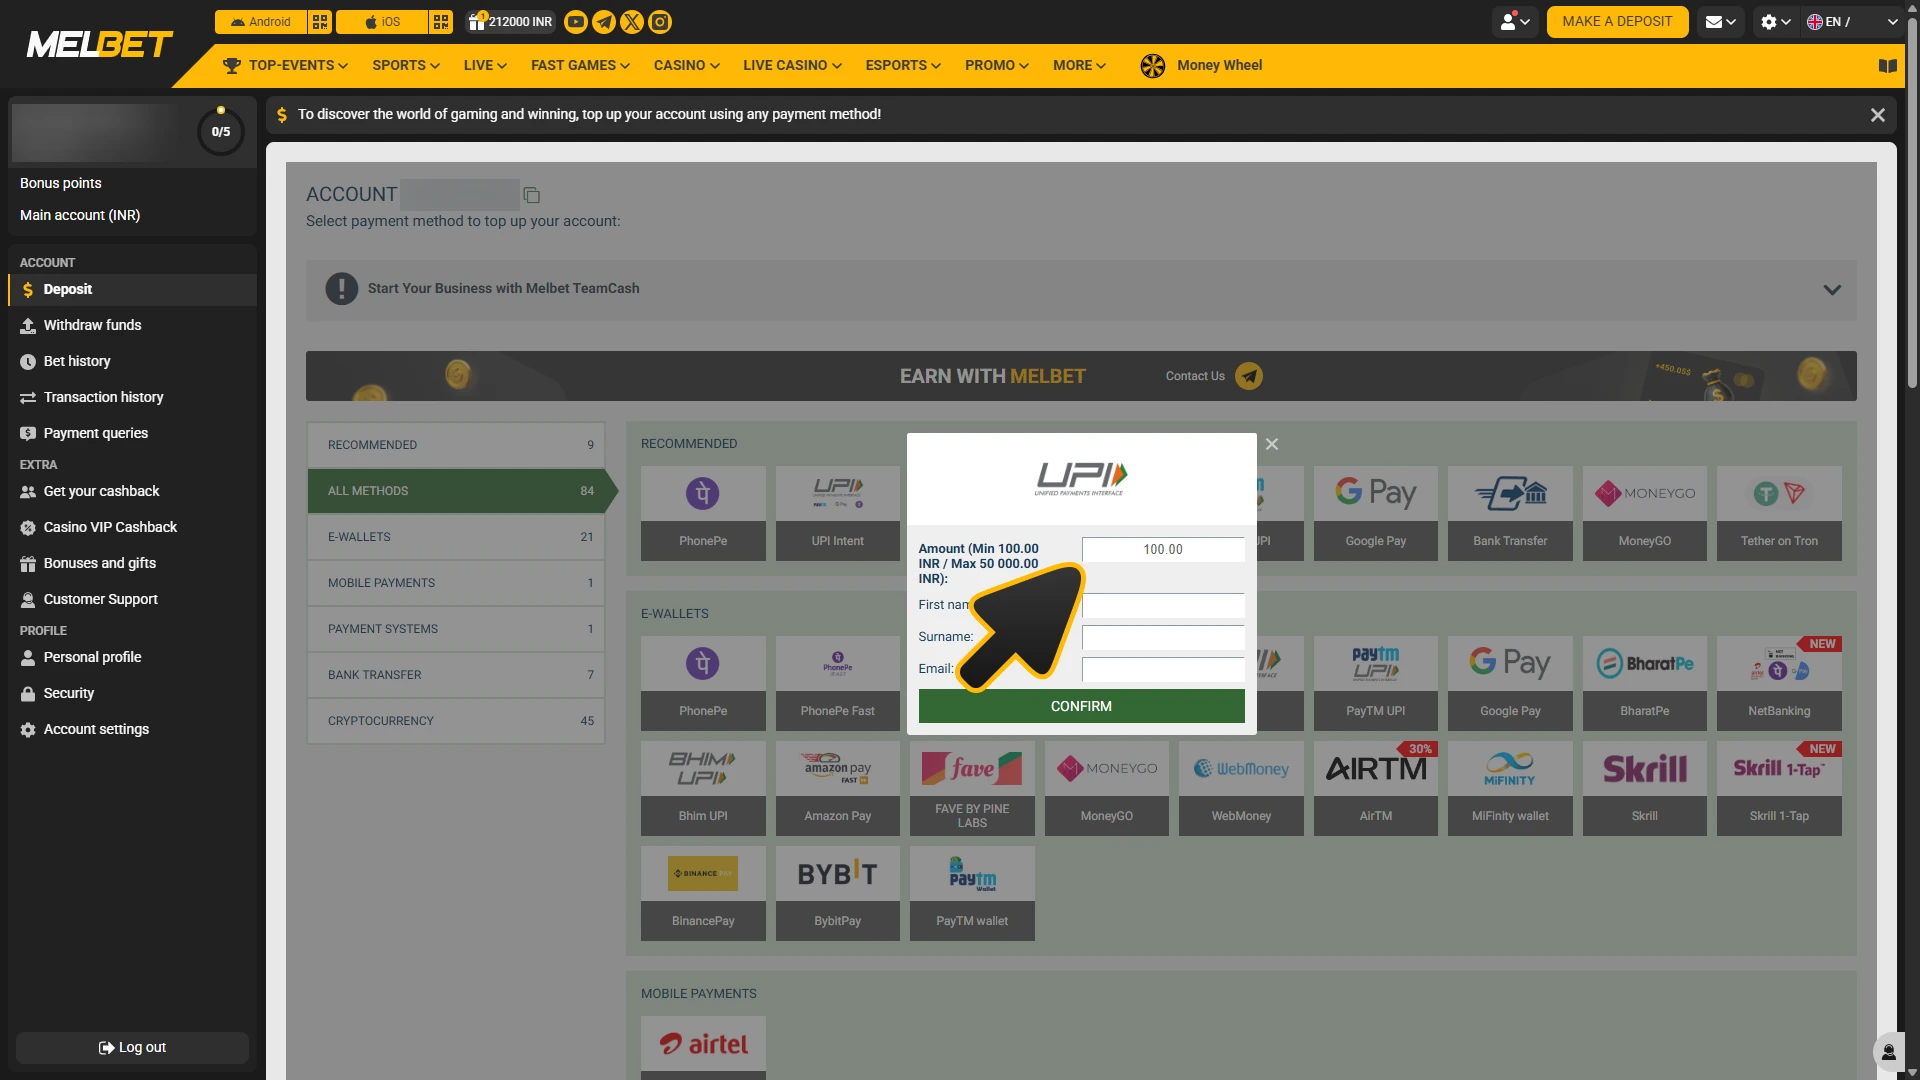
Task: Select PhonePe Fast payment method
Action: pos(838,683)
